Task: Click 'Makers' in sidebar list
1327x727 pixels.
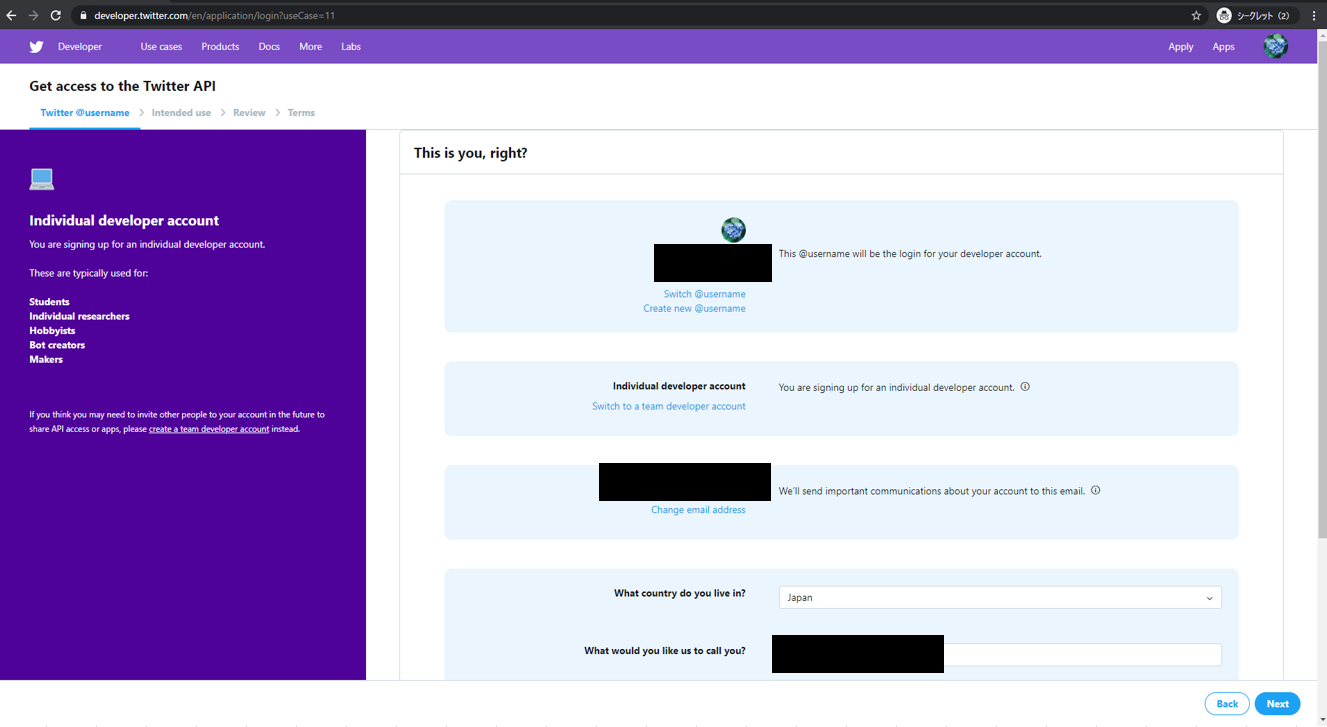Action: click(46, 360)
